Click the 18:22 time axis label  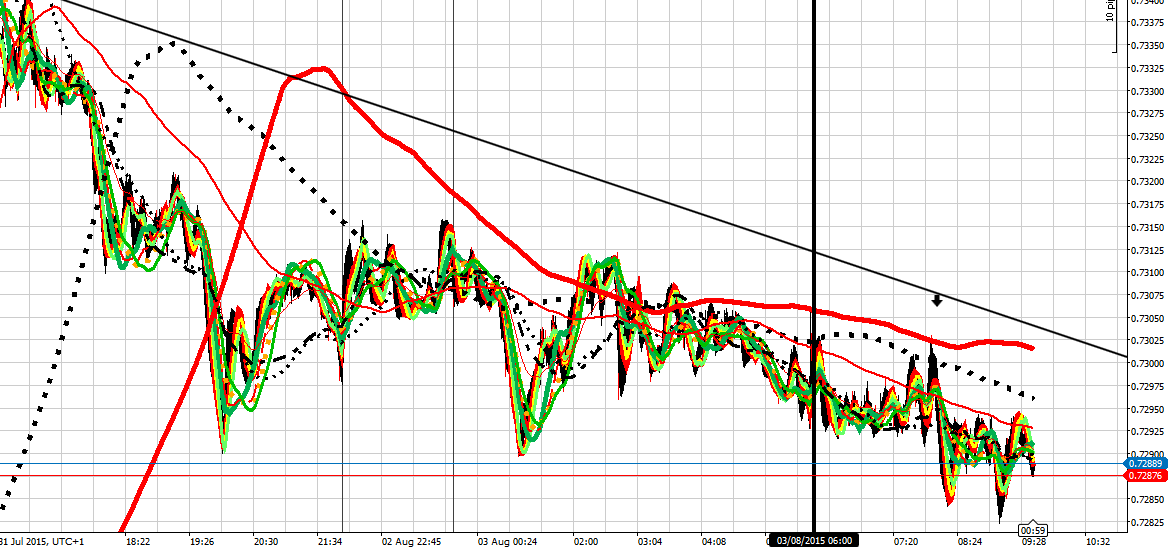coord(139,541)
